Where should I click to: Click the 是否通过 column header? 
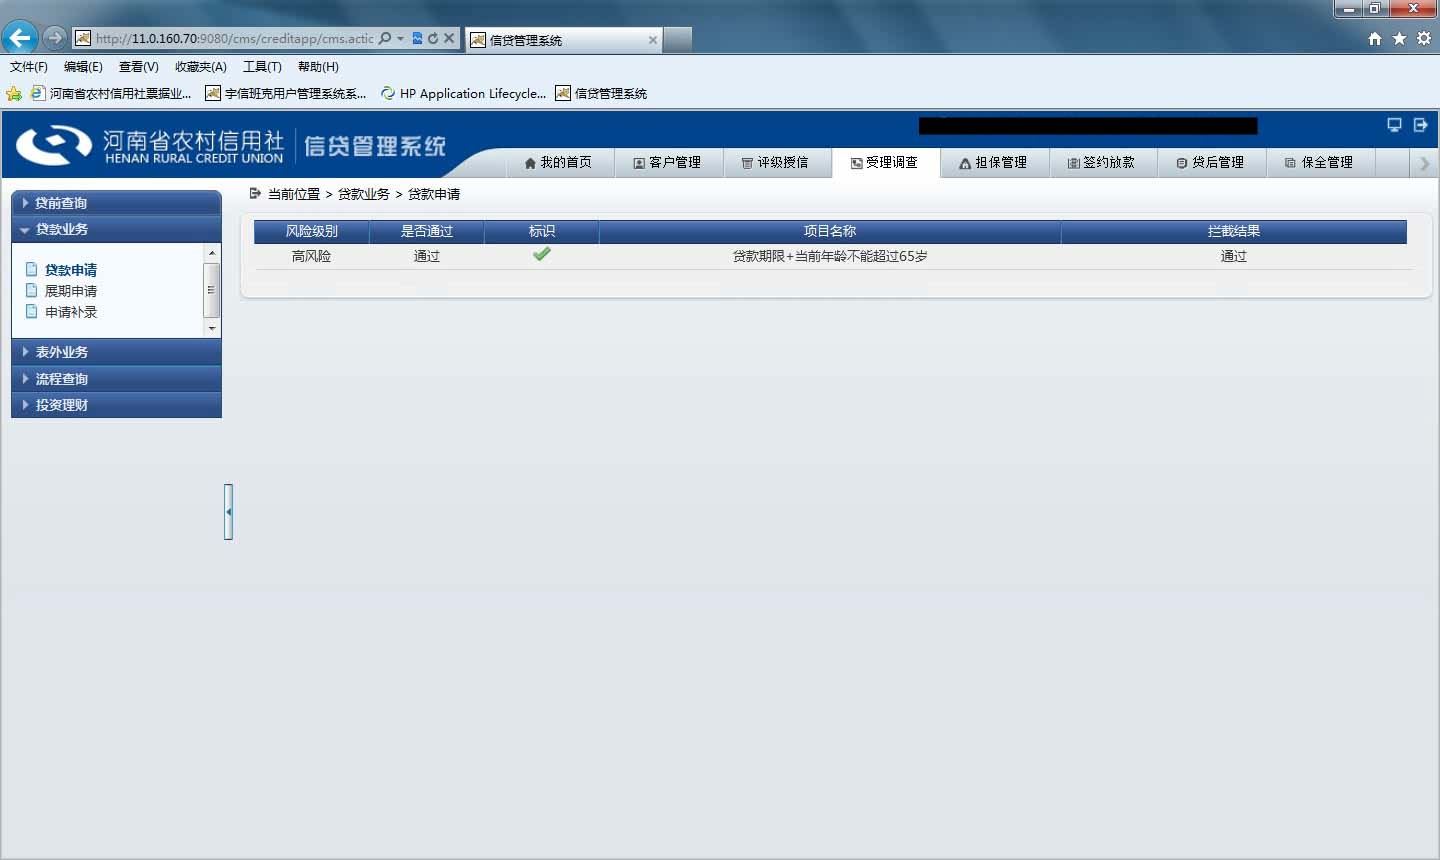click(x=427, y=231)
